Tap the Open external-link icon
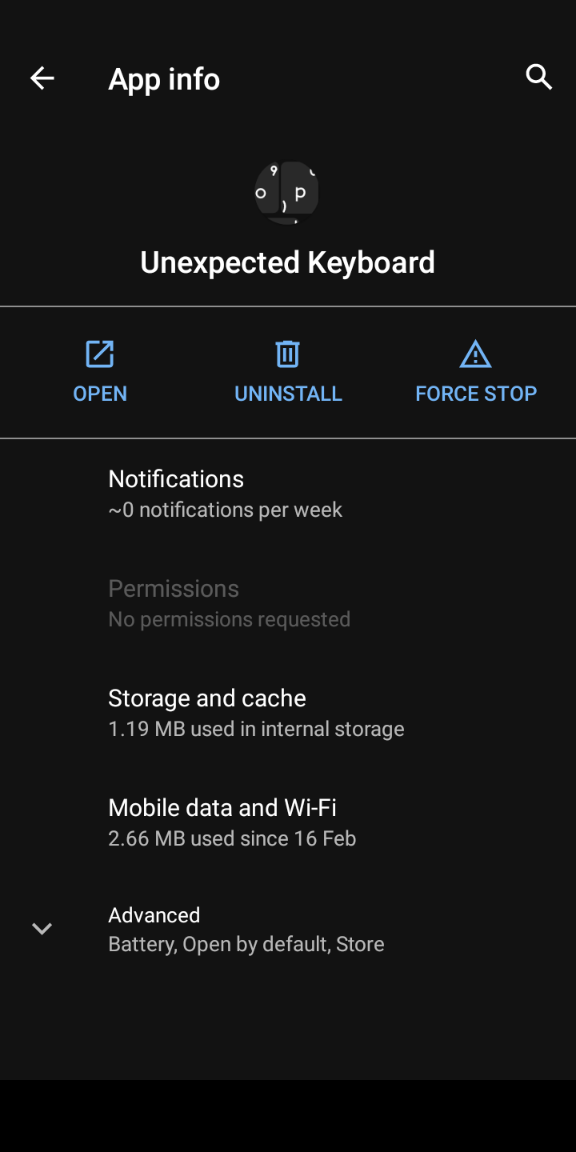Viewport: 576px width, 1152px height. point(100,354)
